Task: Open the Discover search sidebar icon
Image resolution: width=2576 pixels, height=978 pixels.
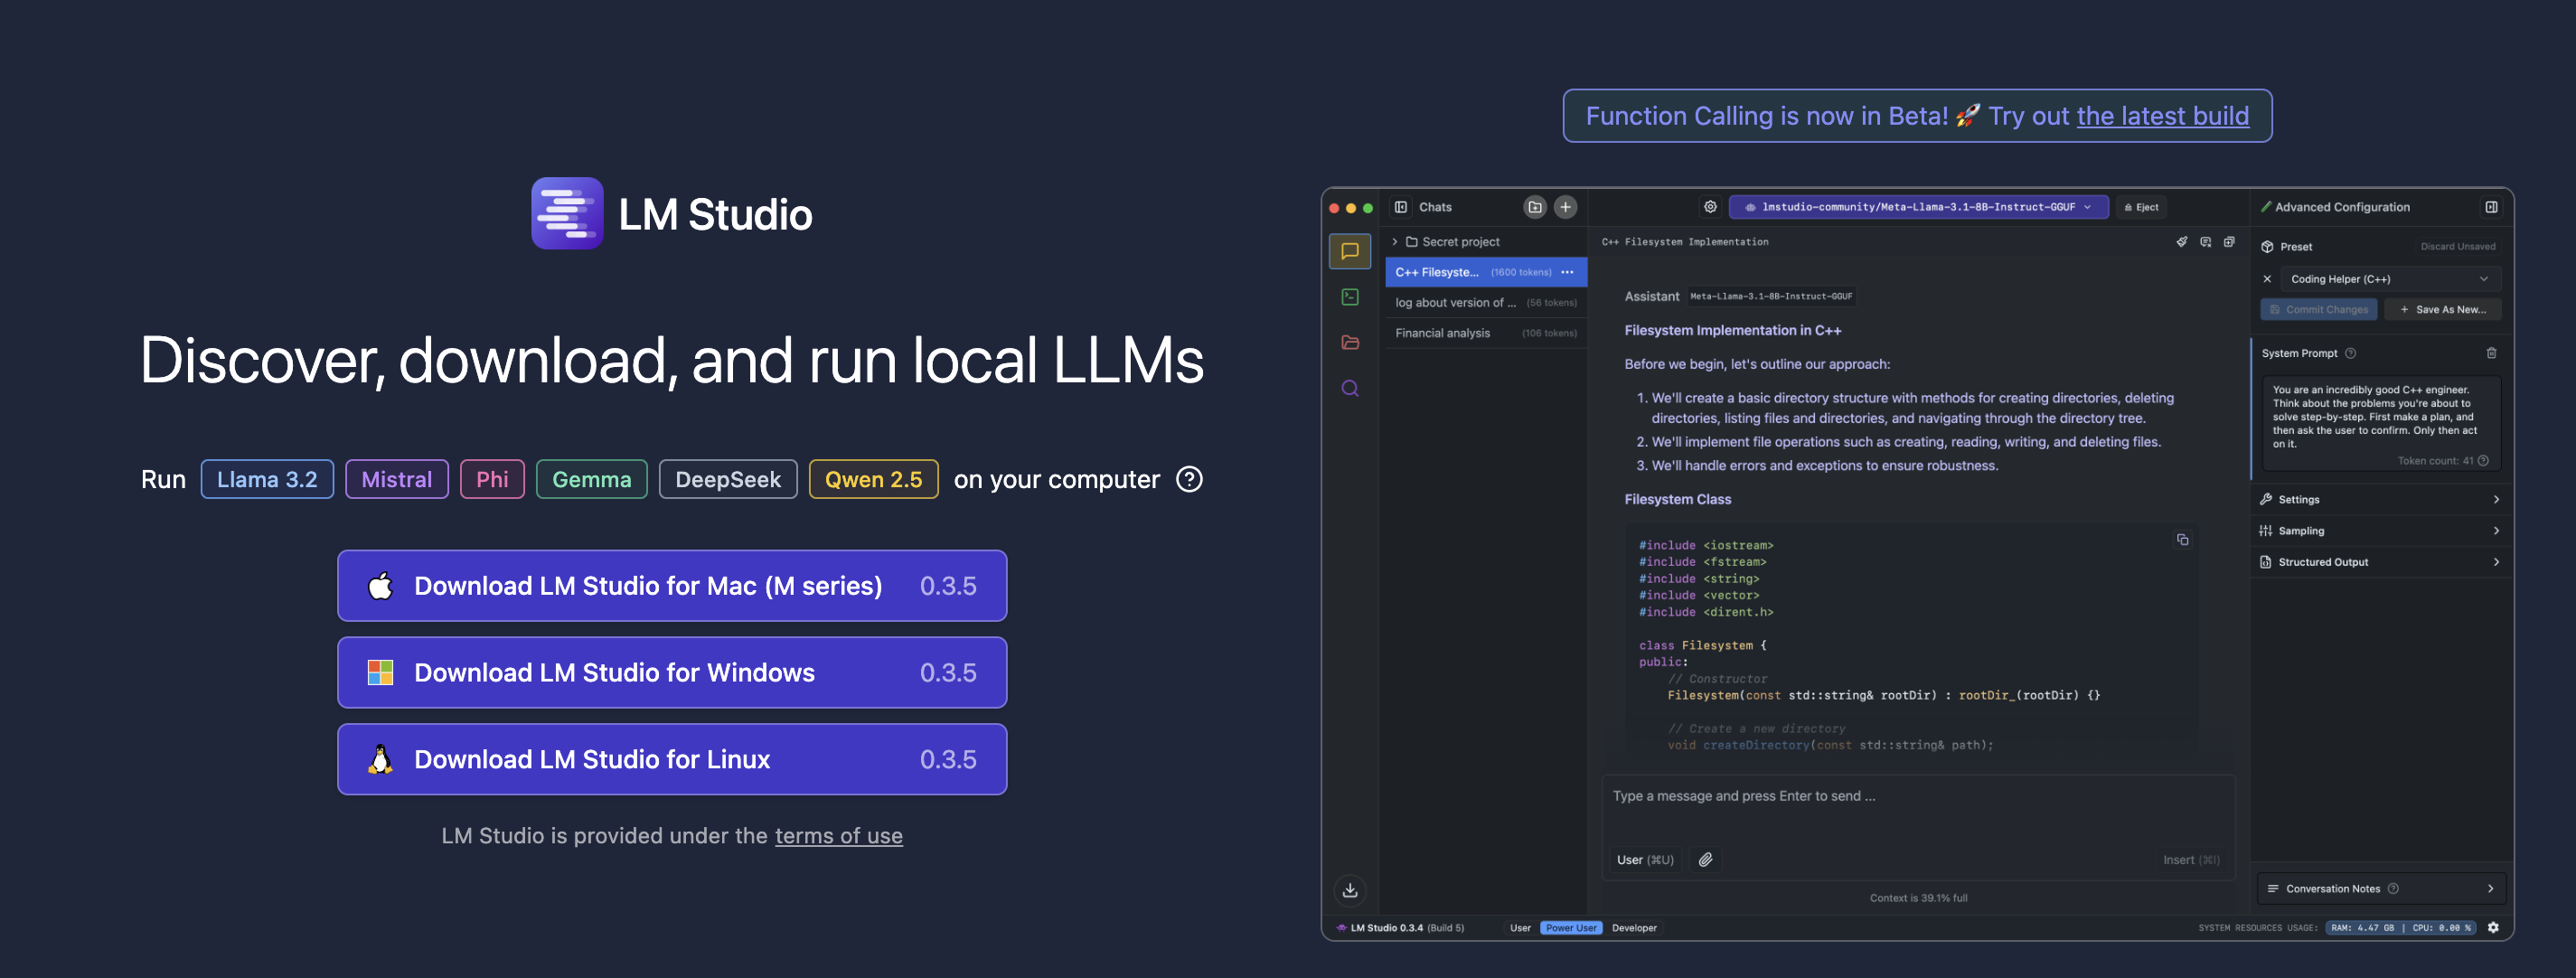Action: click(x=1349, y=388)
